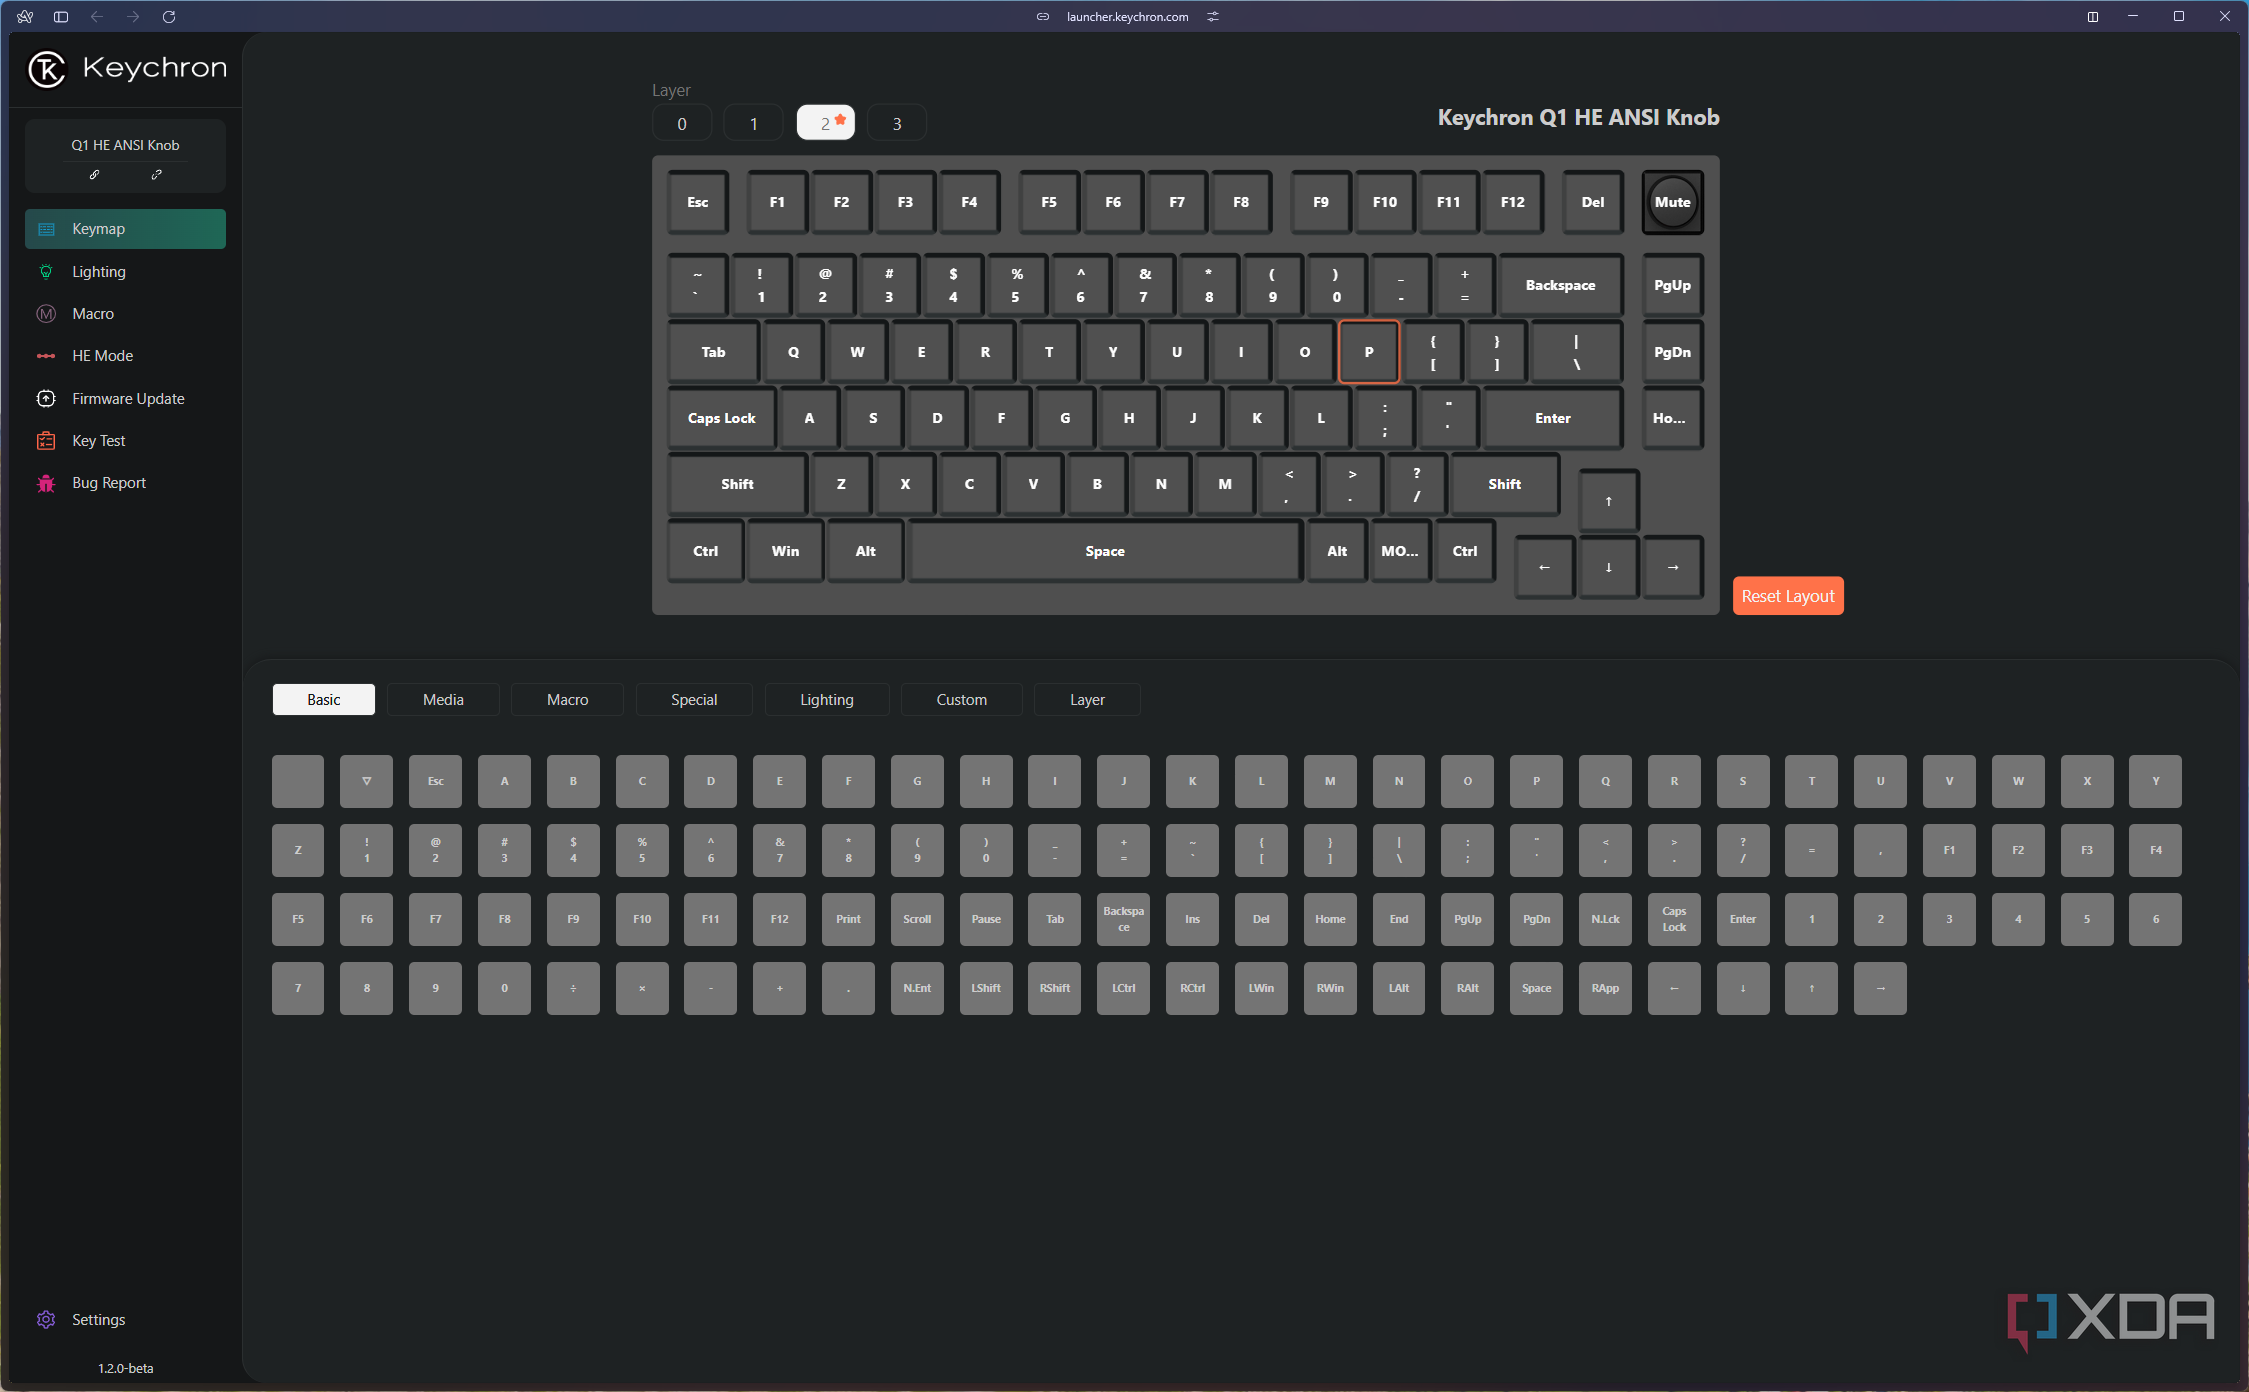Click the split view icon in title bar
Screen dimensions: 2249x1392
click(2092, 17)
